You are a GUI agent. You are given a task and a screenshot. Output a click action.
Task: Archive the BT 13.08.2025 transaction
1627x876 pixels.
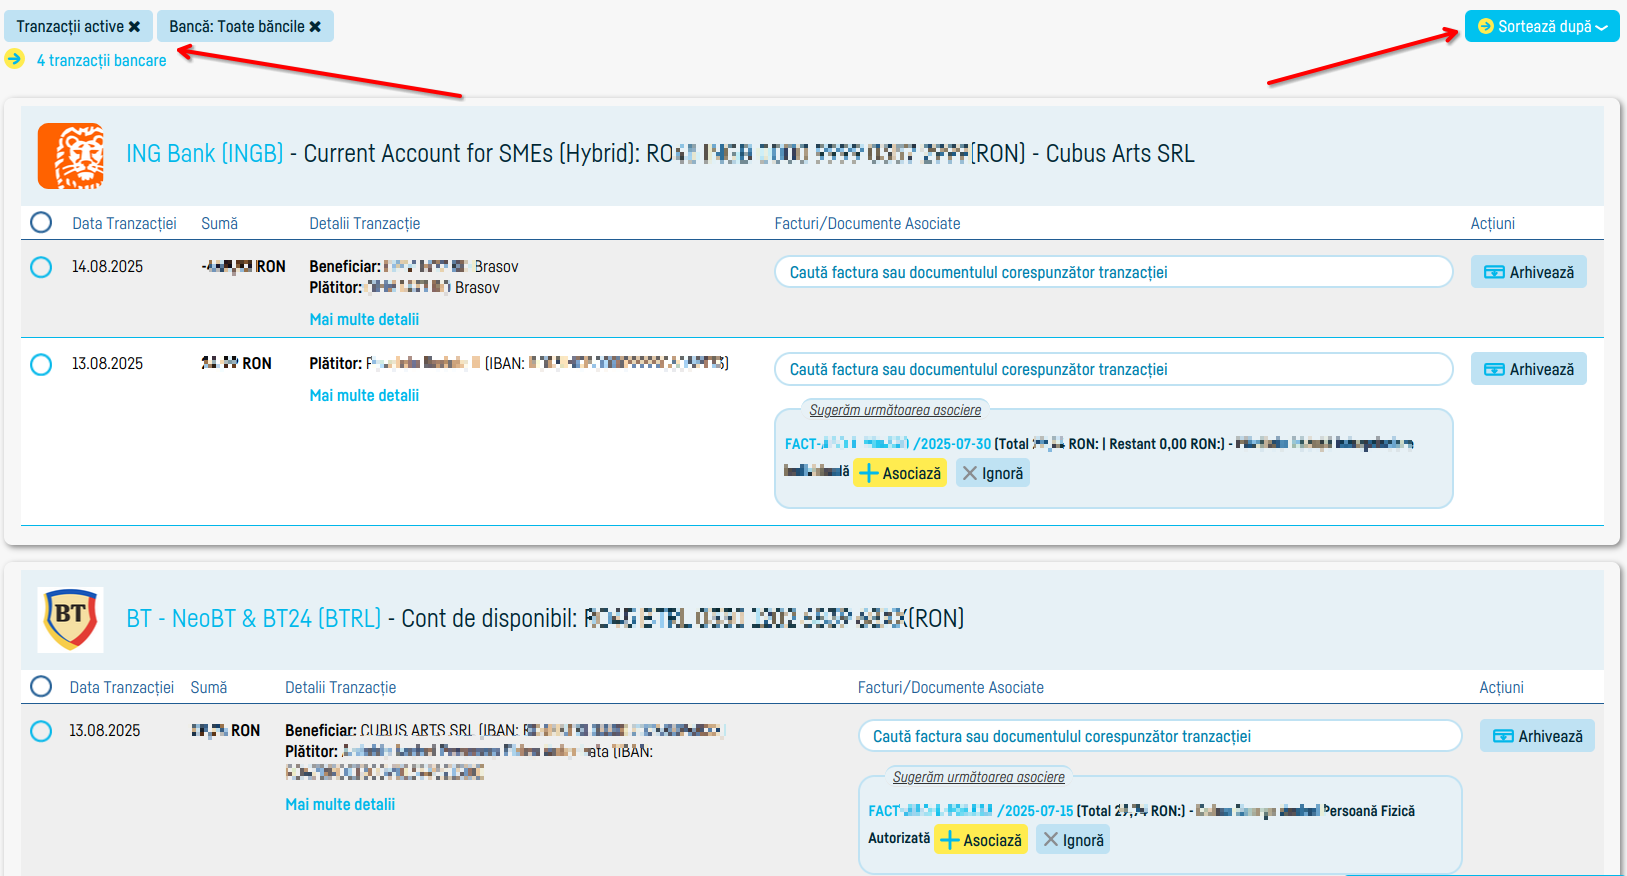1537,736
